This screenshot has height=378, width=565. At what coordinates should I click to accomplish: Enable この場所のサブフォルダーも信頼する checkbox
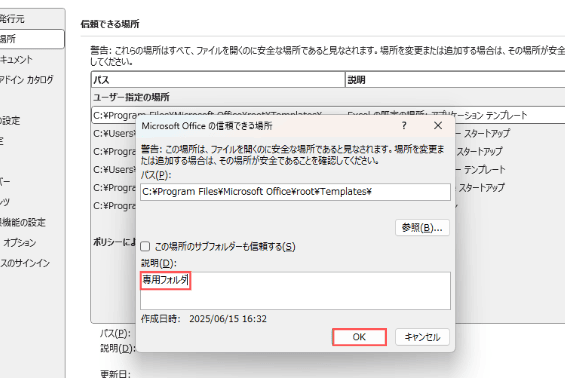click(145, 246)
